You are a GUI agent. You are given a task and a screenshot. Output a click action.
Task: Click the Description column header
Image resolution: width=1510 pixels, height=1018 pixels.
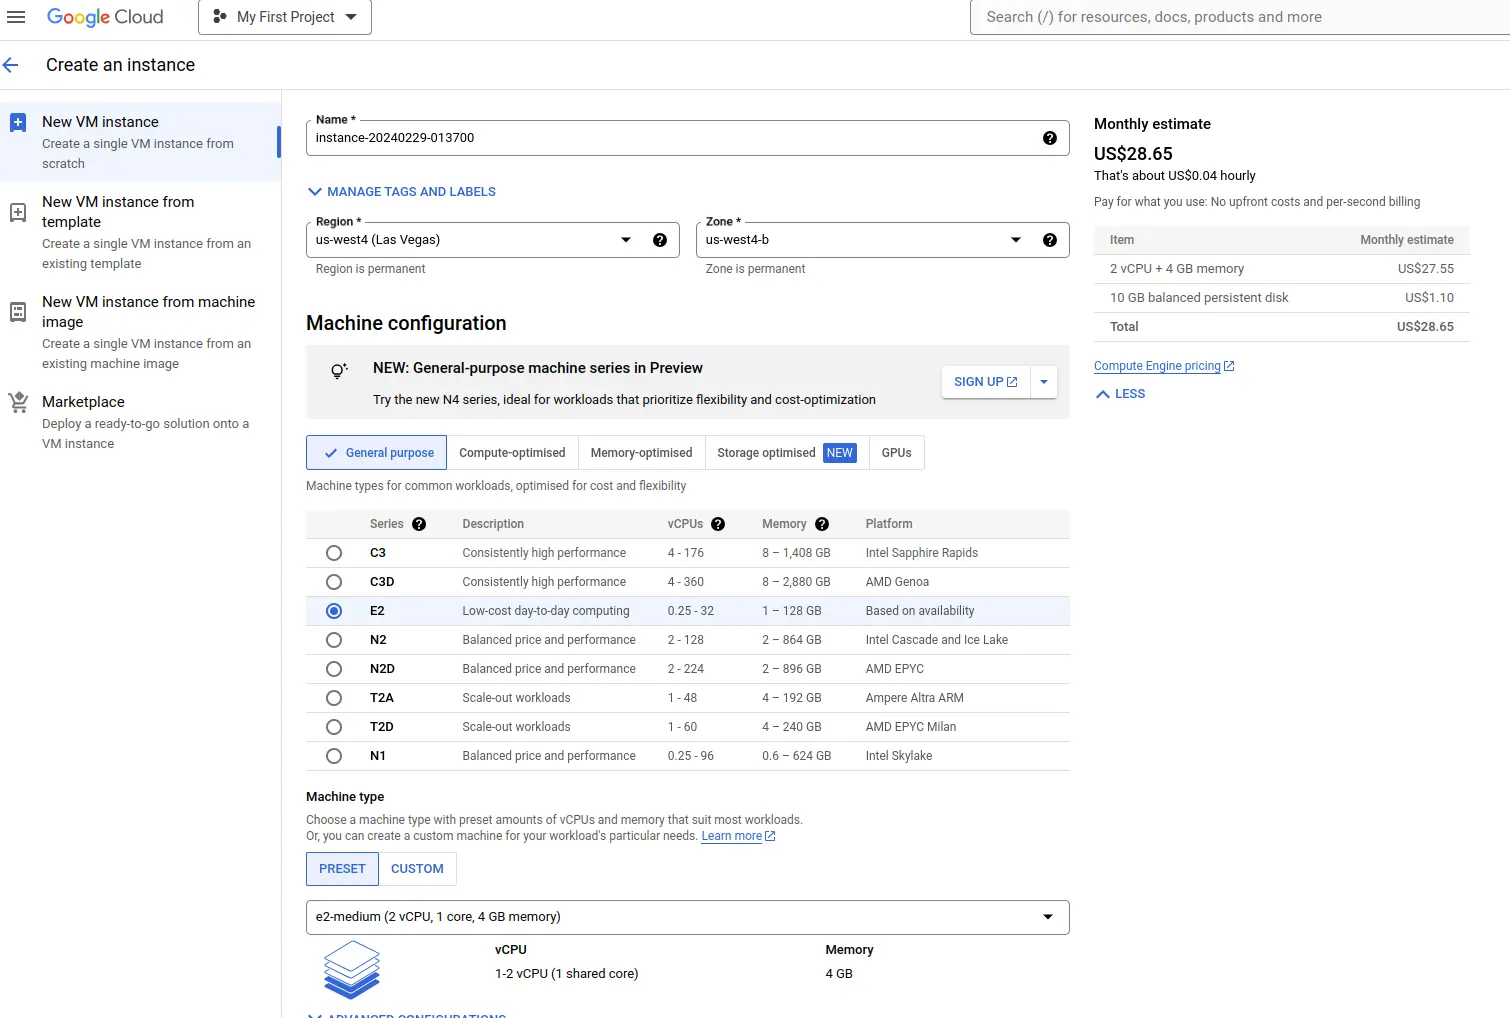coord(493,524)
